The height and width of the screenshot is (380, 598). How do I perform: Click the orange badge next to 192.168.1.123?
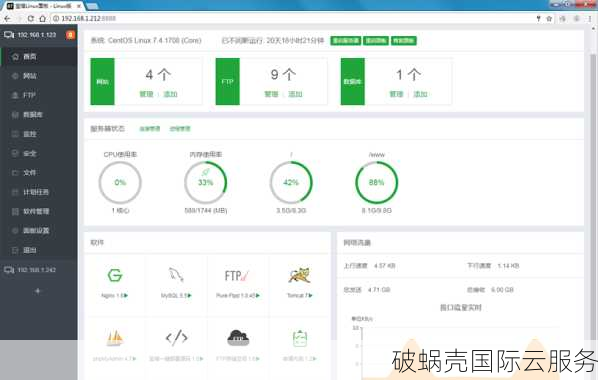coord(70,35)
